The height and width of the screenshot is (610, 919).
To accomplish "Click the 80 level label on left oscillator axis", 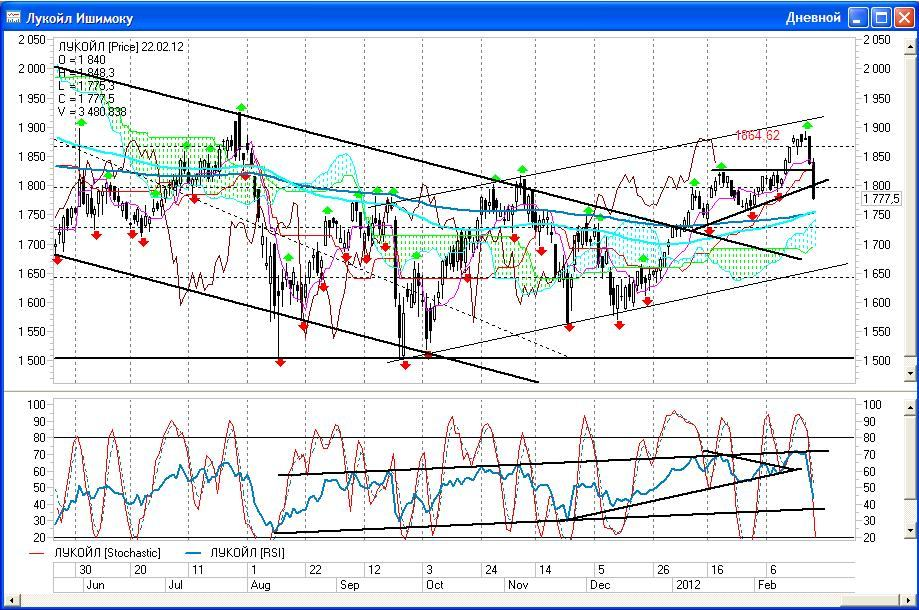I will (39, 438).
